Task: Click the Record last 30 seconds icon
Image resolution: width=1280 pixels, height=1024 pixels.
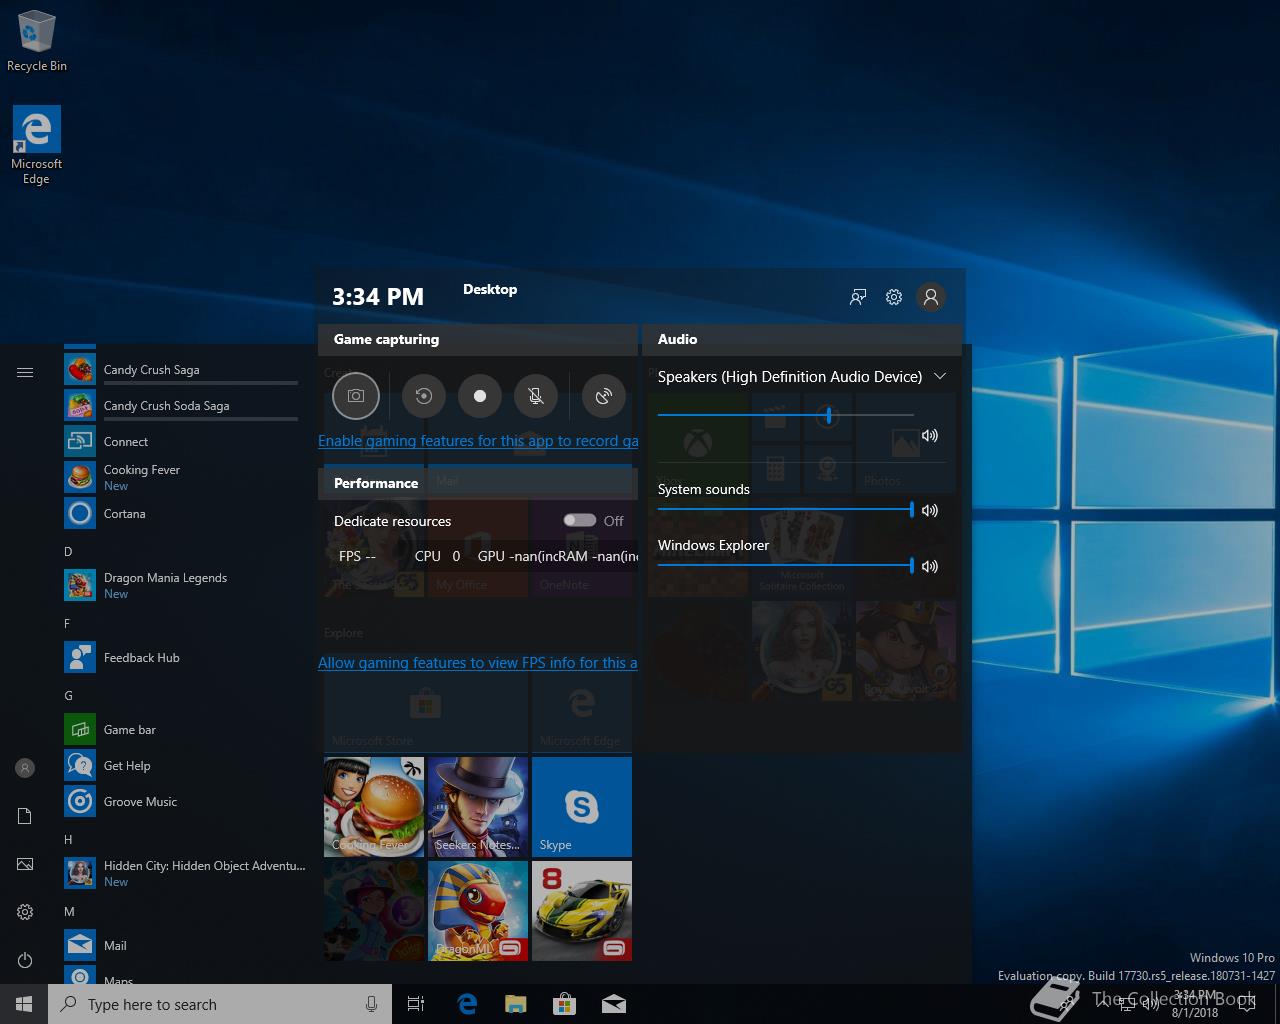Action: (424, 396)
